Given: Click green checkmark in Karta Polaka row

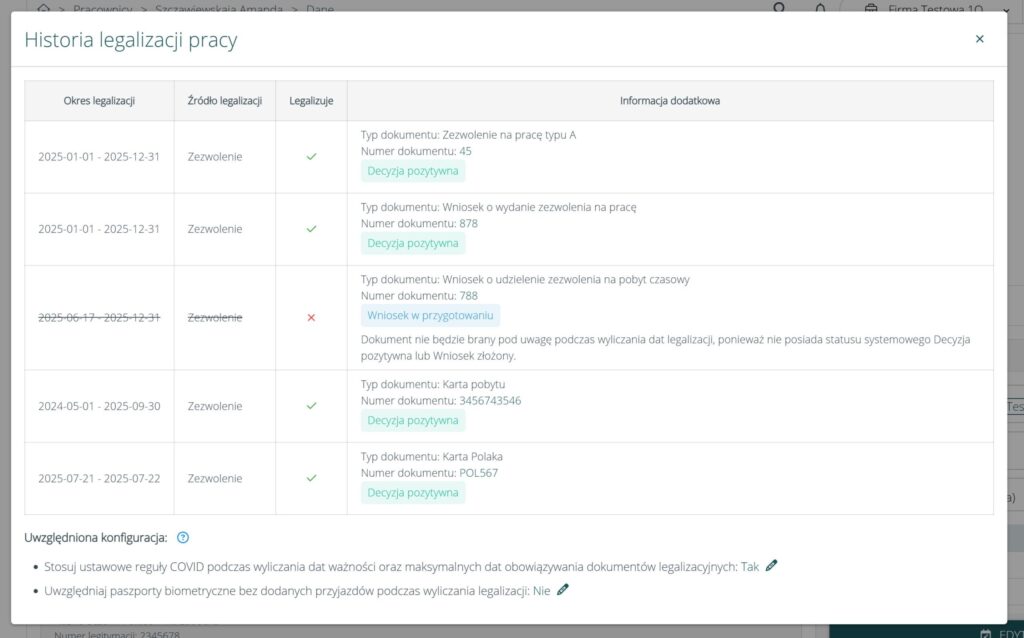Looking at the screenshot, I should [311, 478].
